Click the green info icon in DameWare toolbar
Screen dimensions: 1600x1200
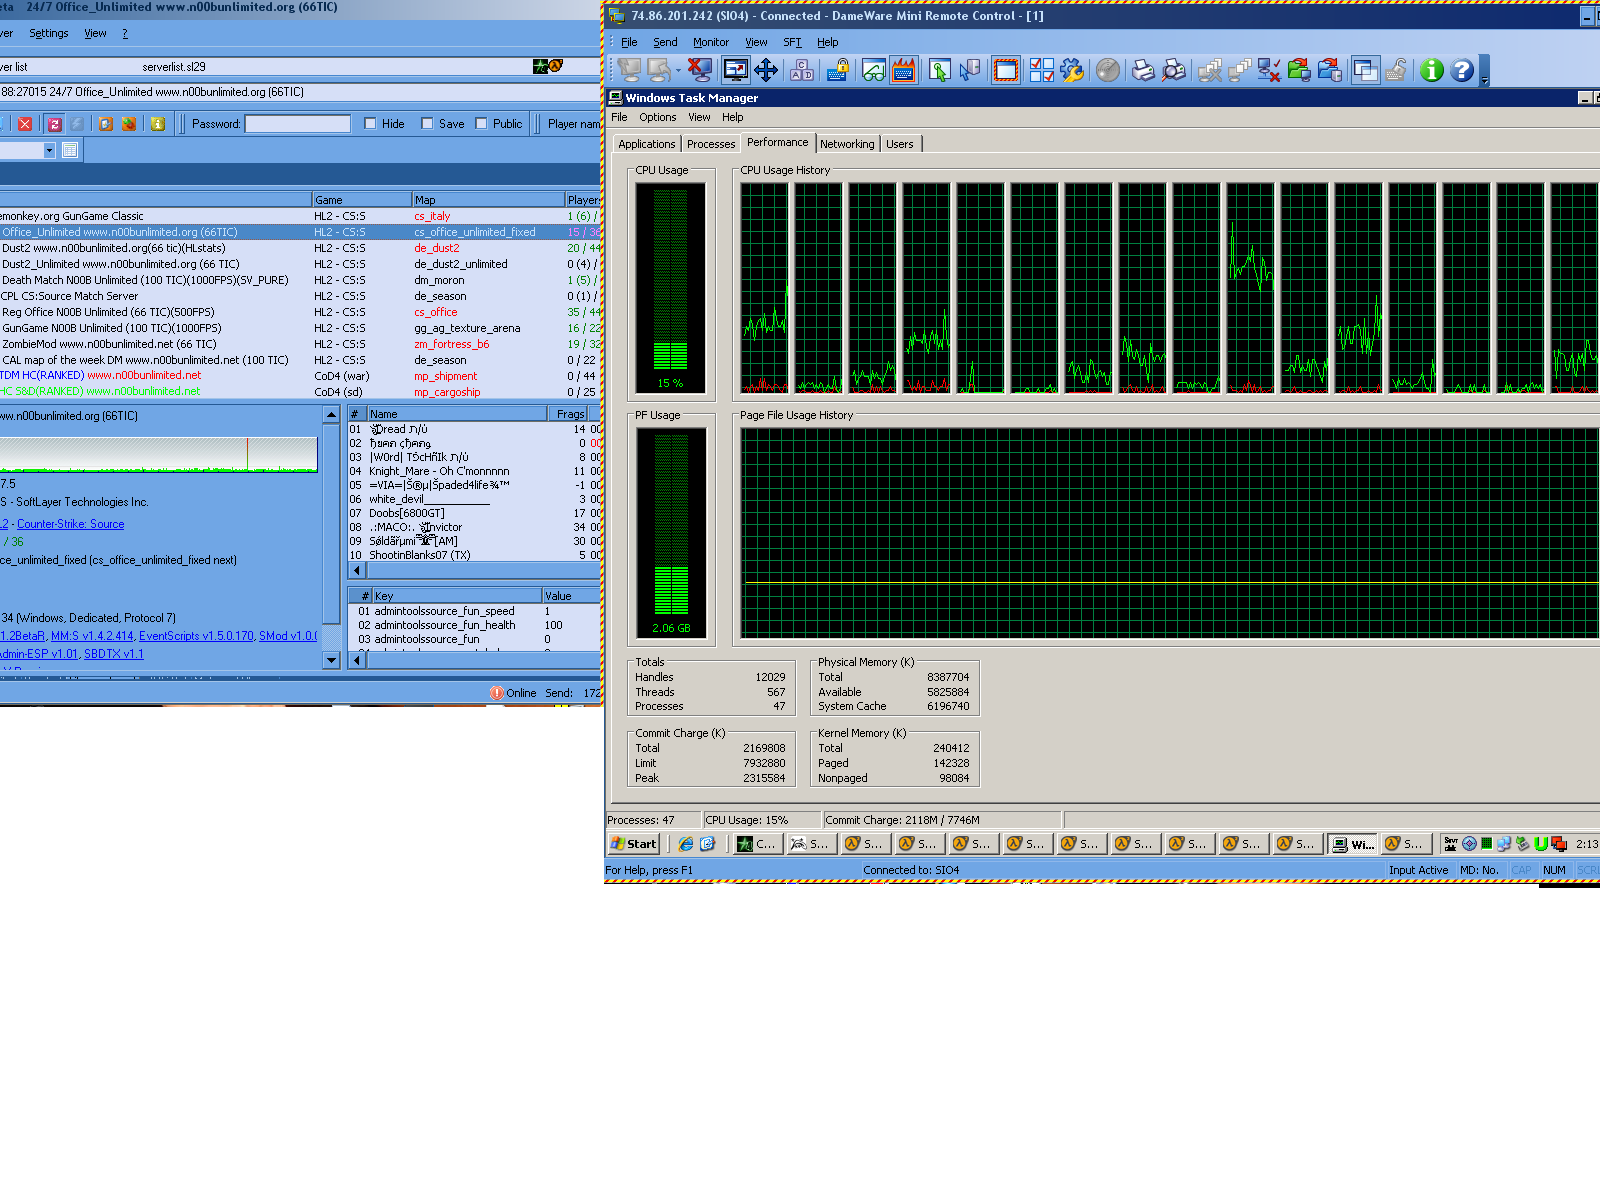coord(1432,70)
